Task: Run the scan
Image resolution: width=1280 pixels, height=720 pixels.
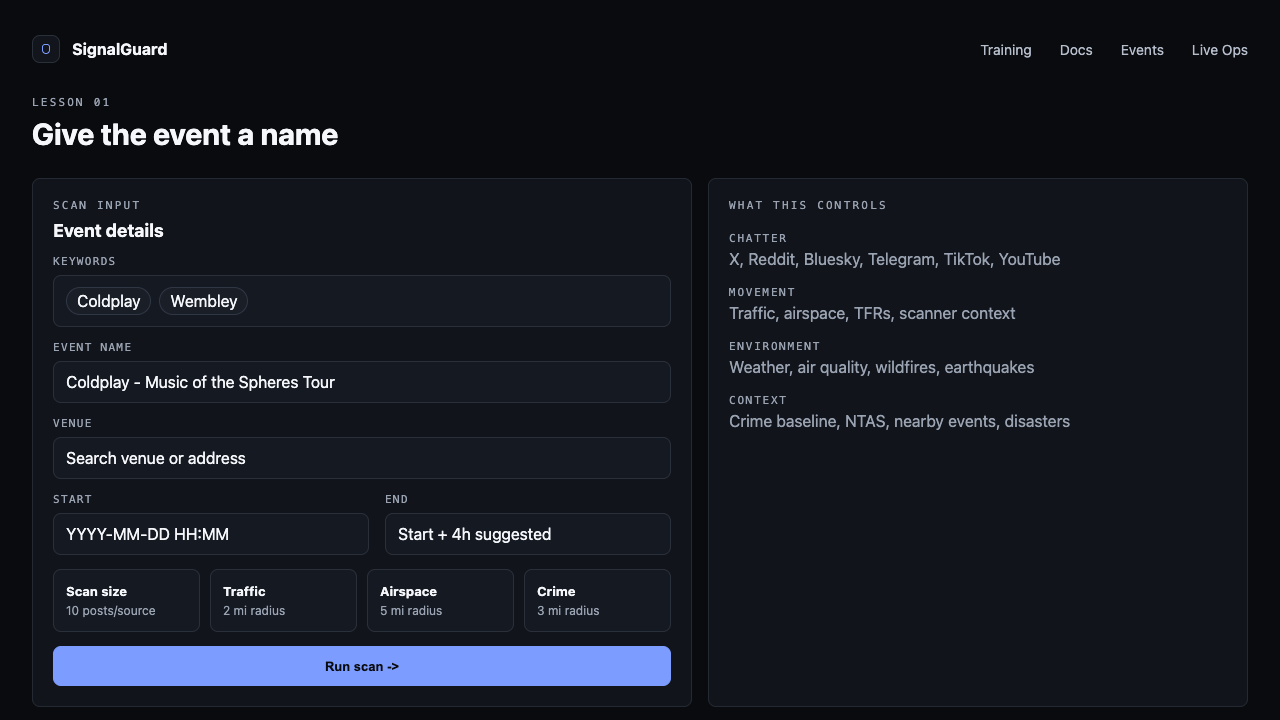Action: tap(362, 666)
